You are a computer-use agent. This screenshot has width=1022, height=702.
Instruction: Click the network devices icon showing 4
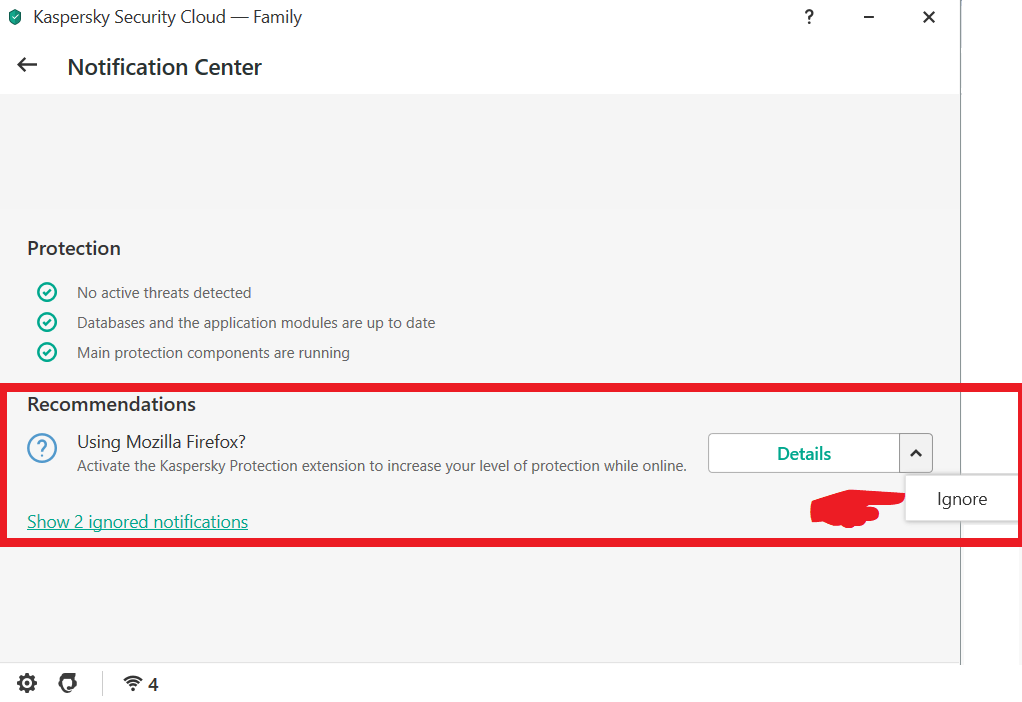click(x=140, y=684)
